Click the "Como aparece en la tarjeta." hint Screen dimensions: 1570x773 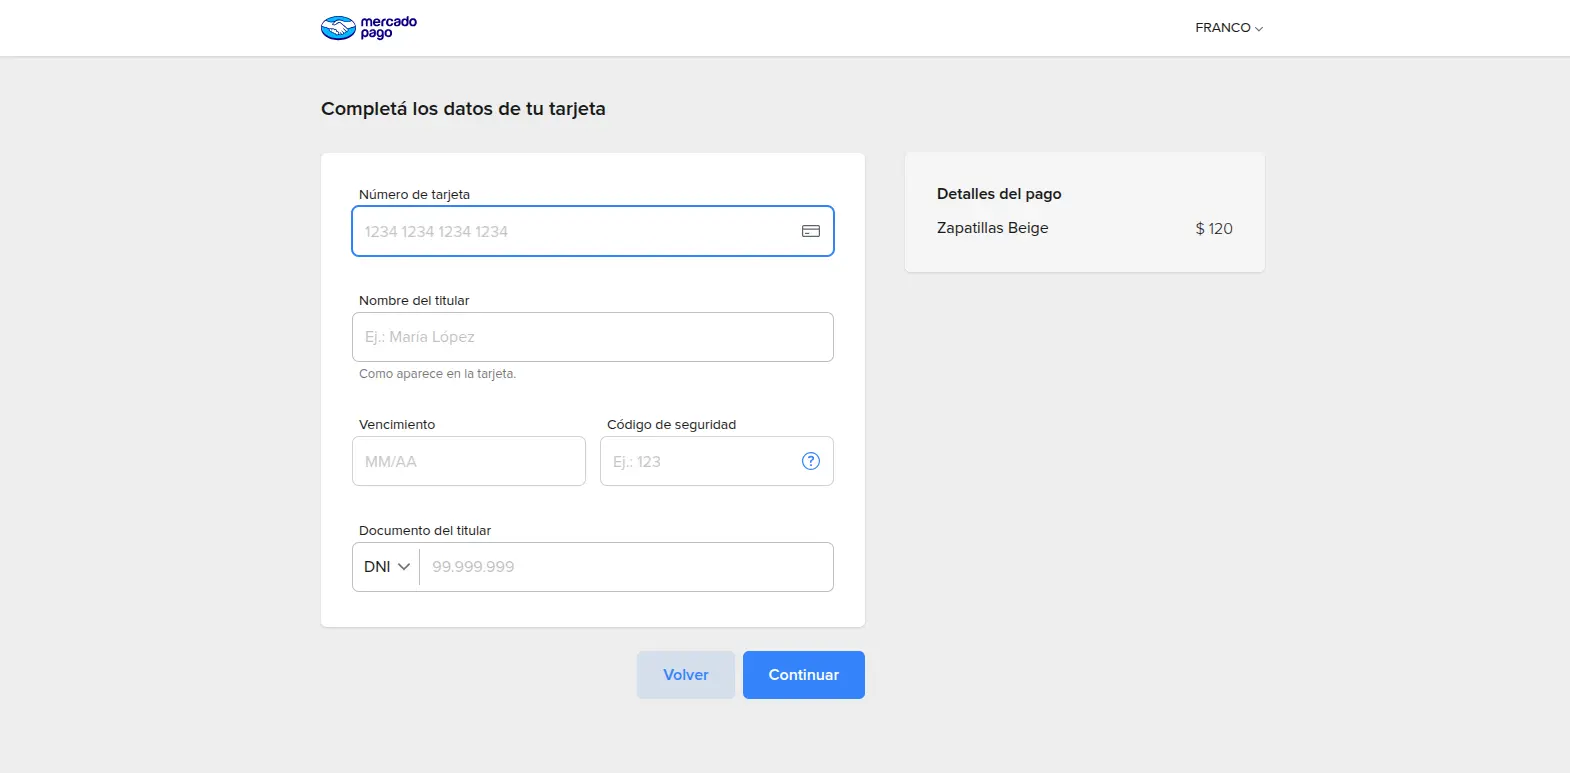click(x=438, y=374)
